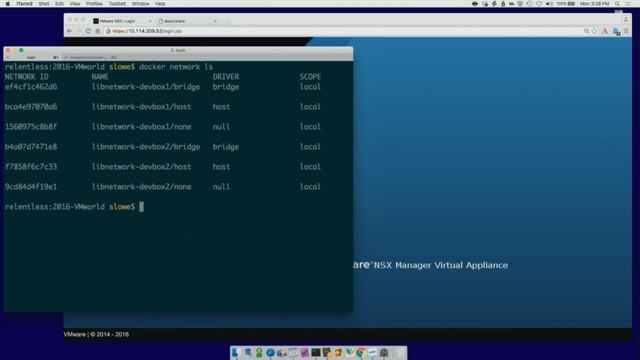Click the terminal cursor at the prompt

point(142,207)
